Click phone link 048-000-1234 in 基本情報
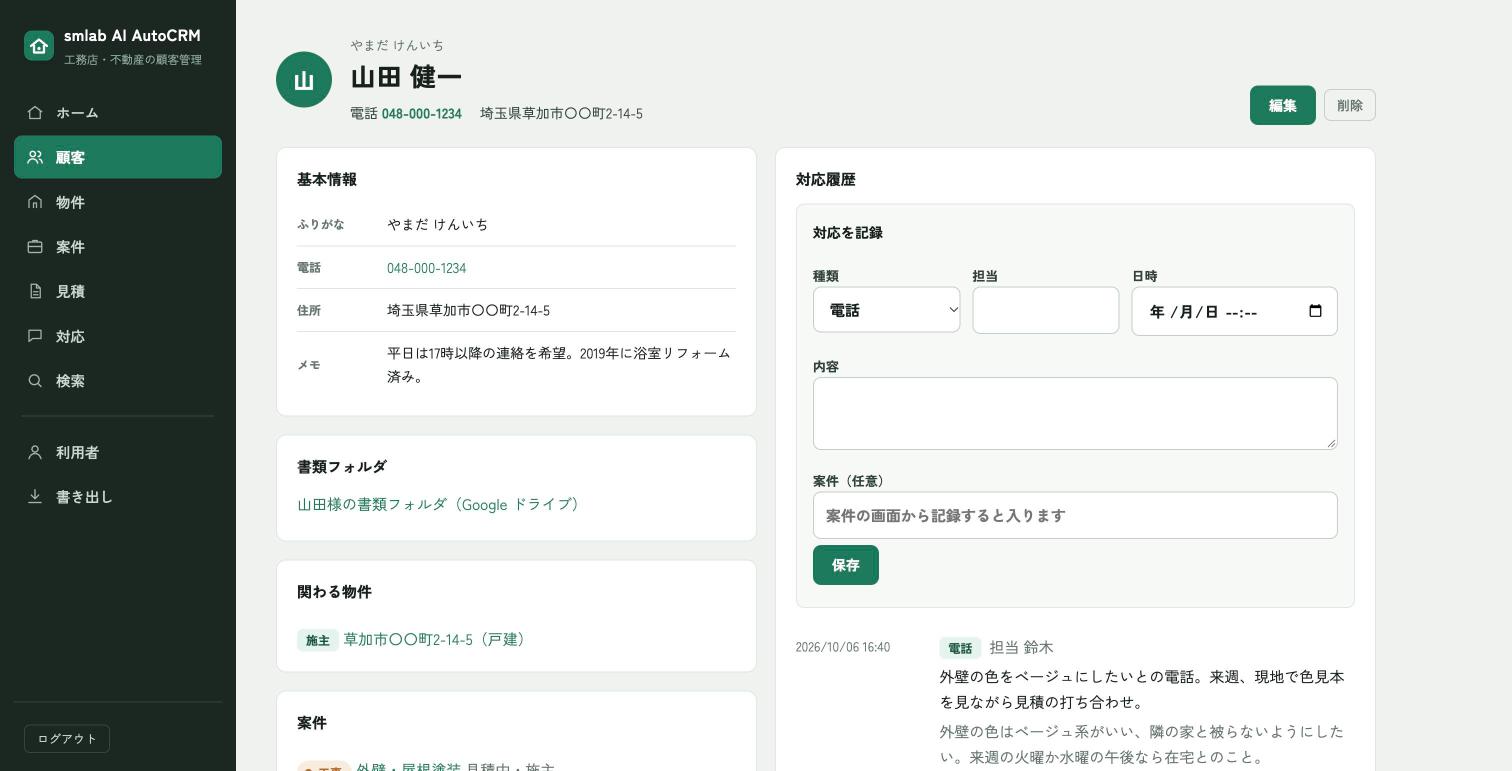The height and width of the screenshot is (771, 1512). (x=426, y=268)
